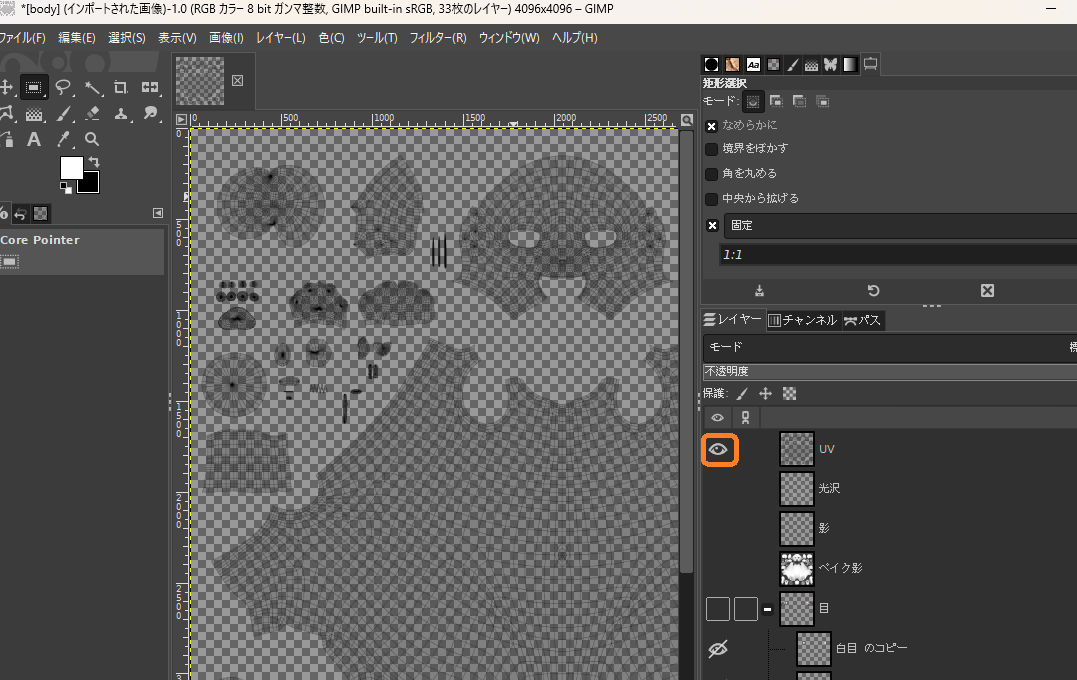Image resolution: width=1077 pixels, height=680 pixels.
Task: Choose add-to-selection mode icon
Action: tap(776, 102)
